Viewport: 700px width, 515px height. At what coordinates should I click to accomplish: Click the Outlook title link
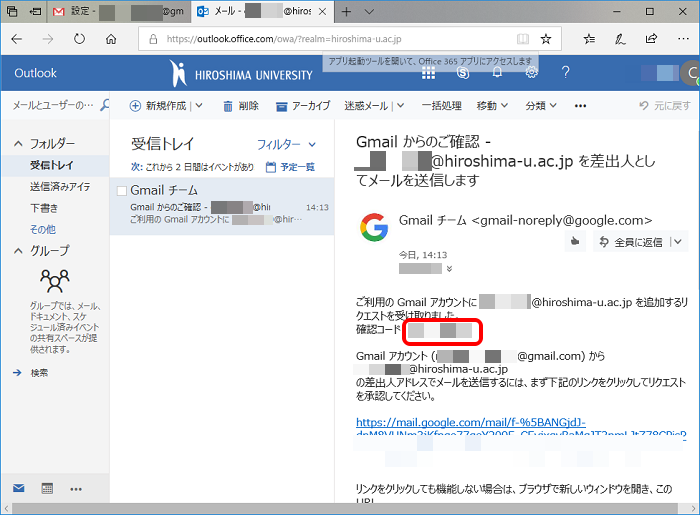pos(35,73)
